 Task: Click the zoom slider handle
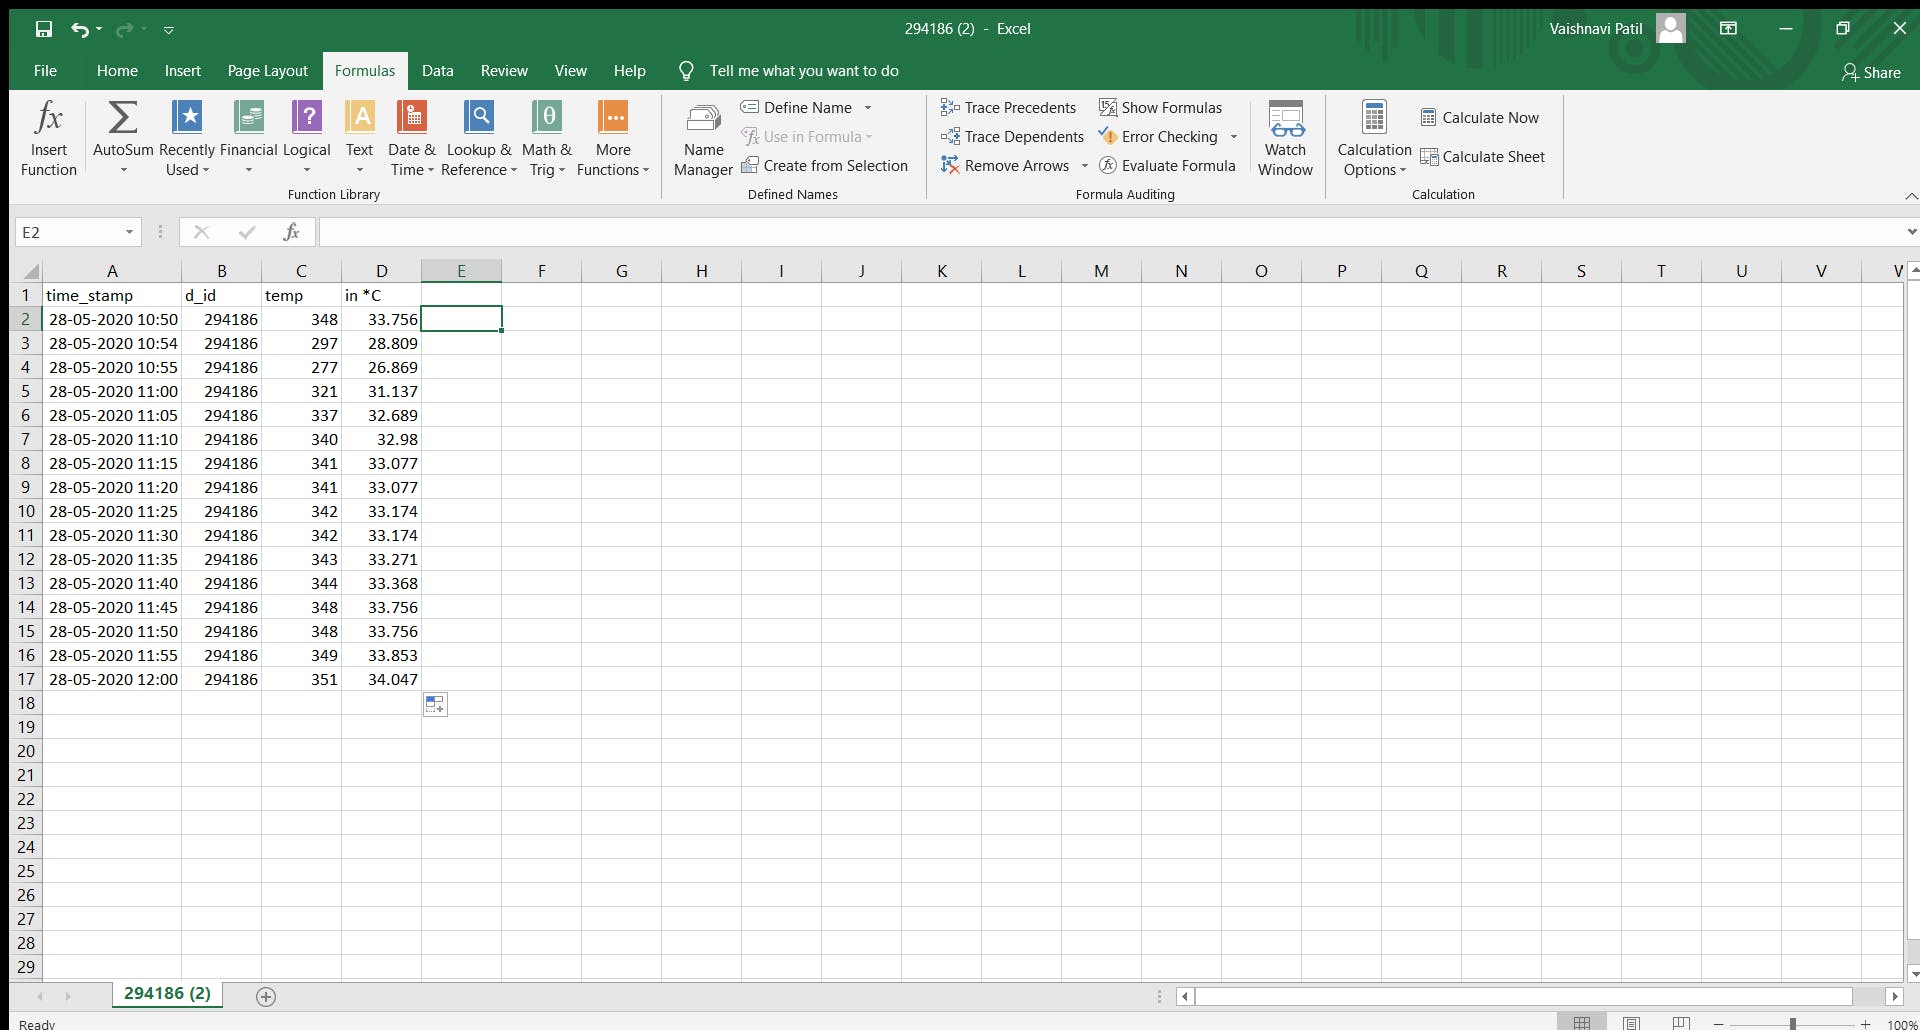click(x=1793, y=1024)
